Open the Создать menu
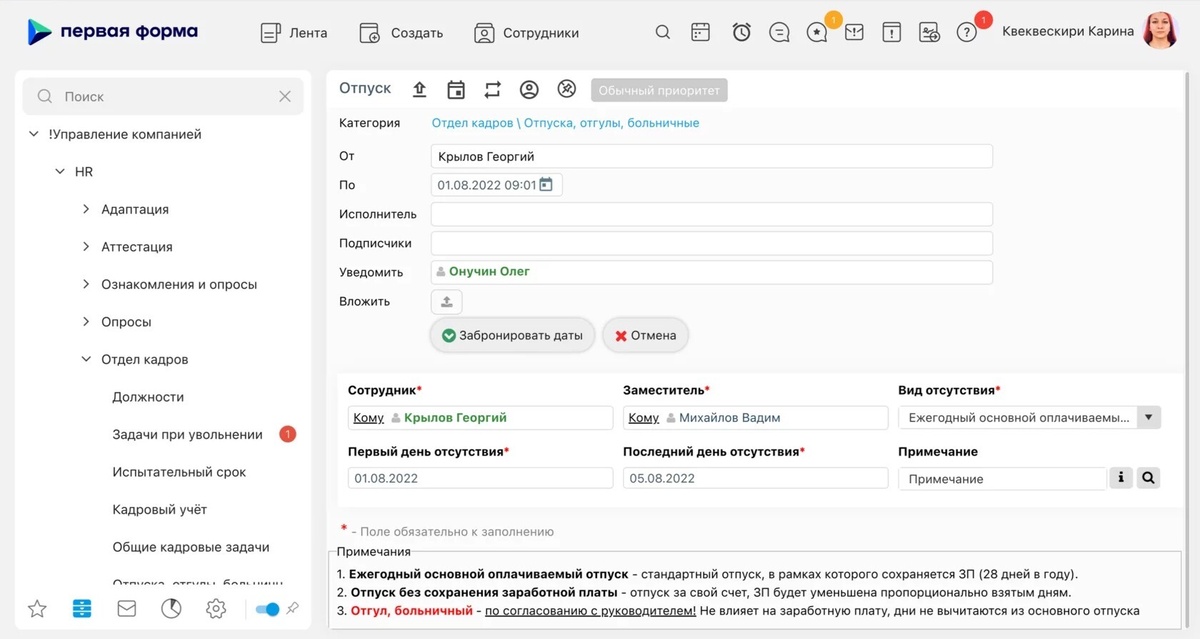Screen dimensions: 1200x639 (x=401, y=32)
